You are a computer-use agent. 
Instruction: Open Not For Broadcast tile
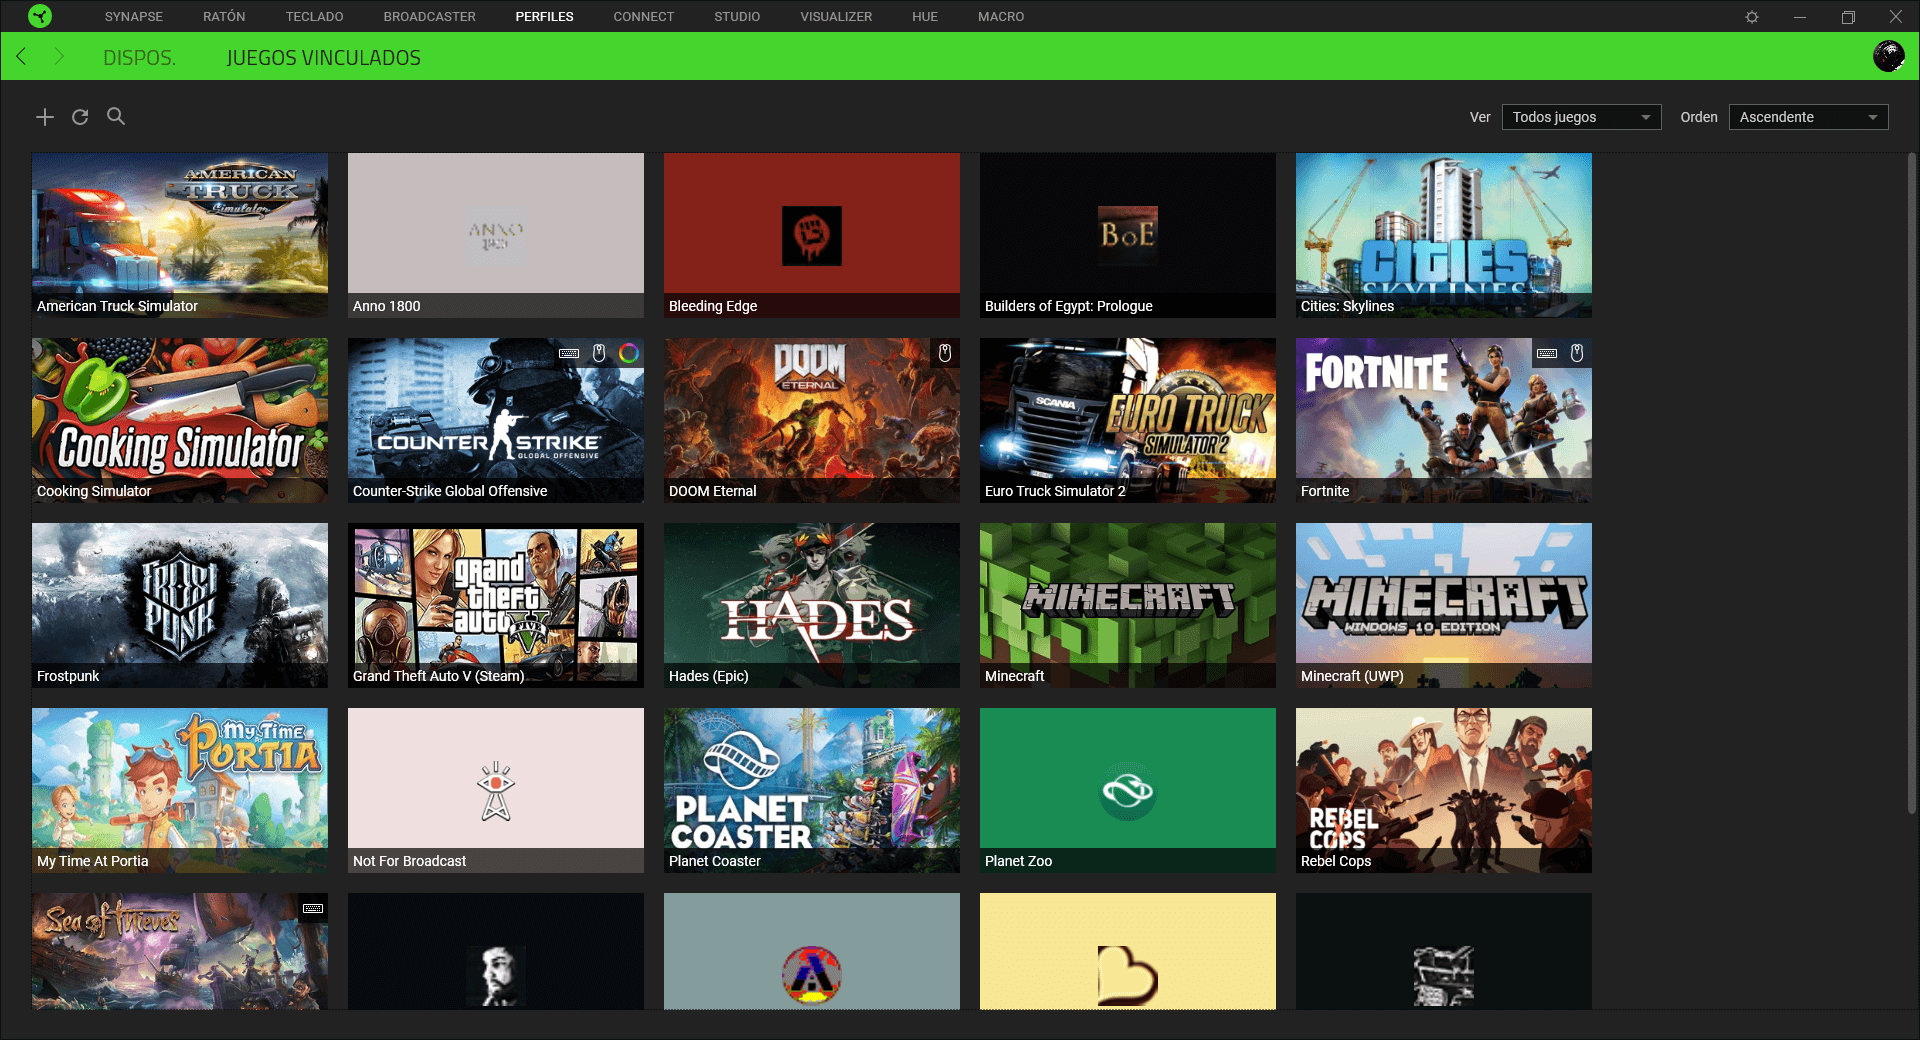pos(496,790)
